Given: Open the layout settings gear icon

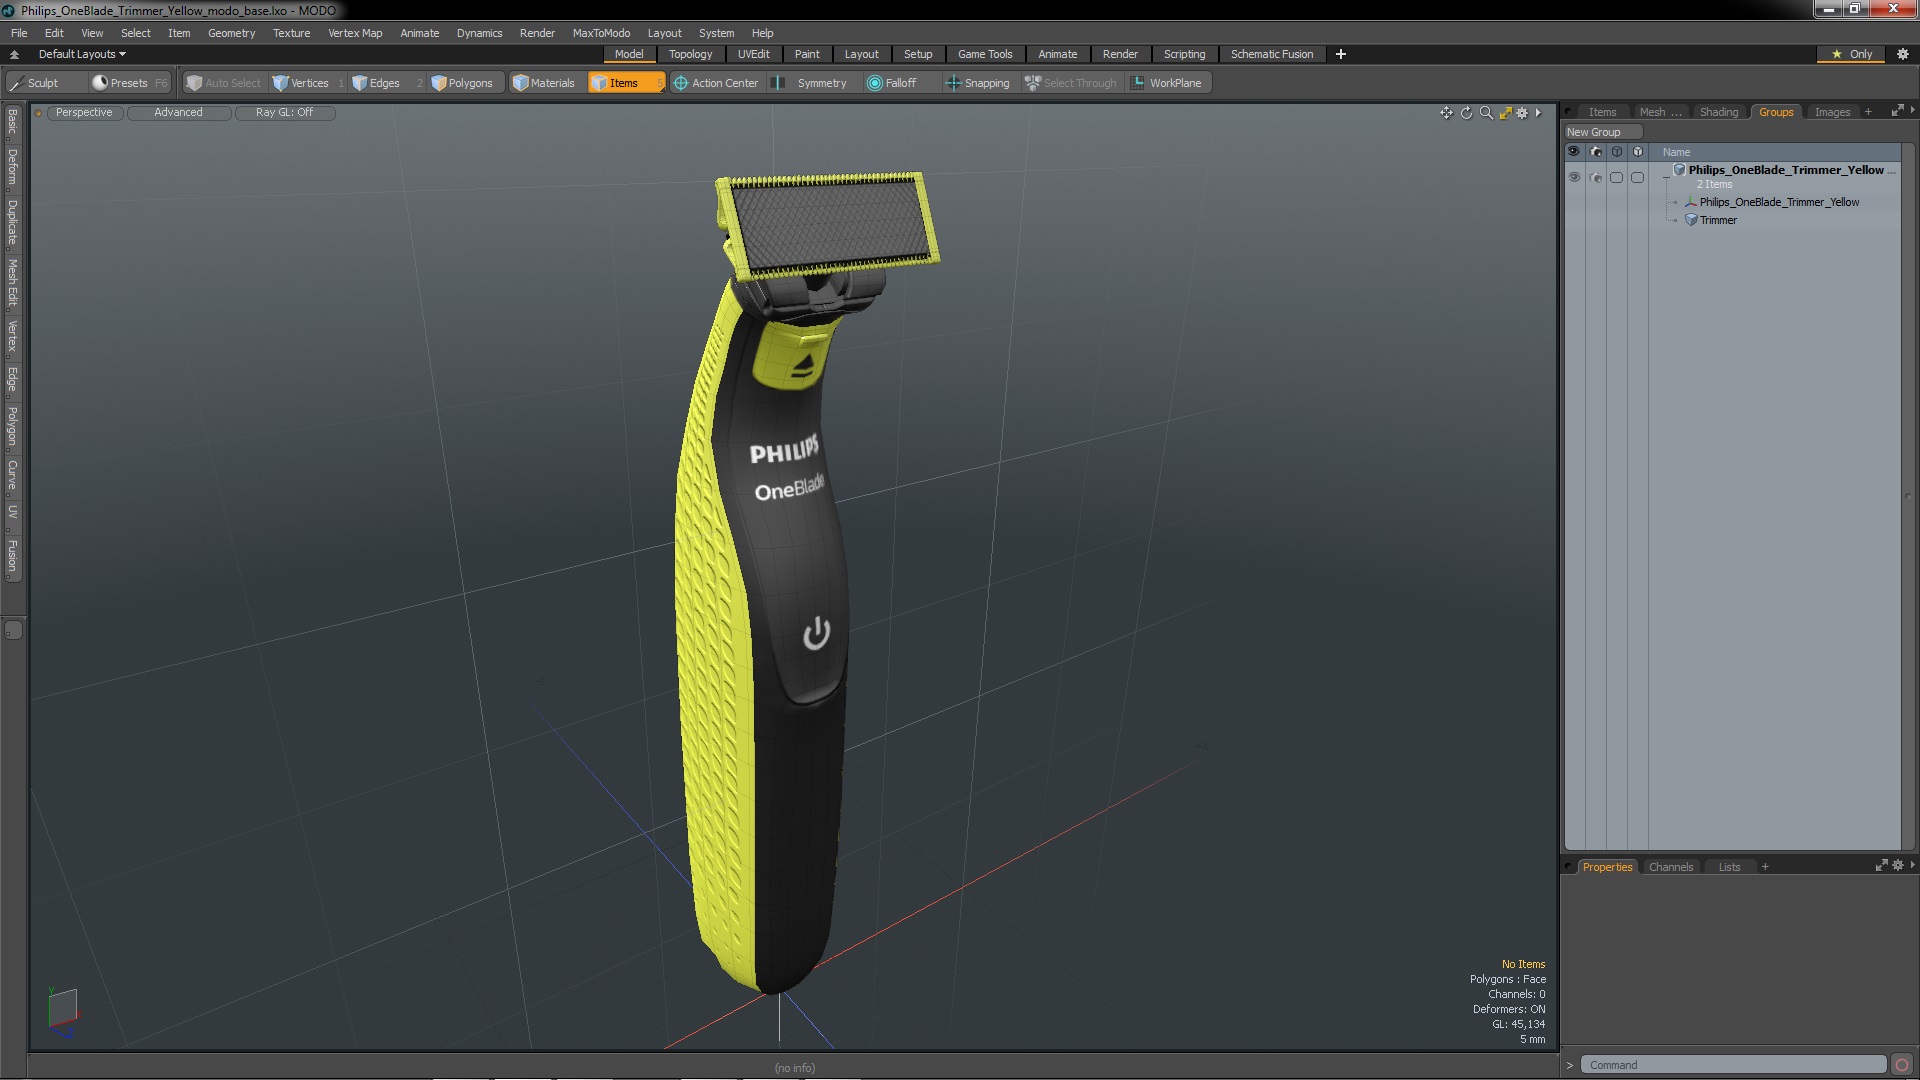Looking at the screenshot, I should coord(1902,54).
